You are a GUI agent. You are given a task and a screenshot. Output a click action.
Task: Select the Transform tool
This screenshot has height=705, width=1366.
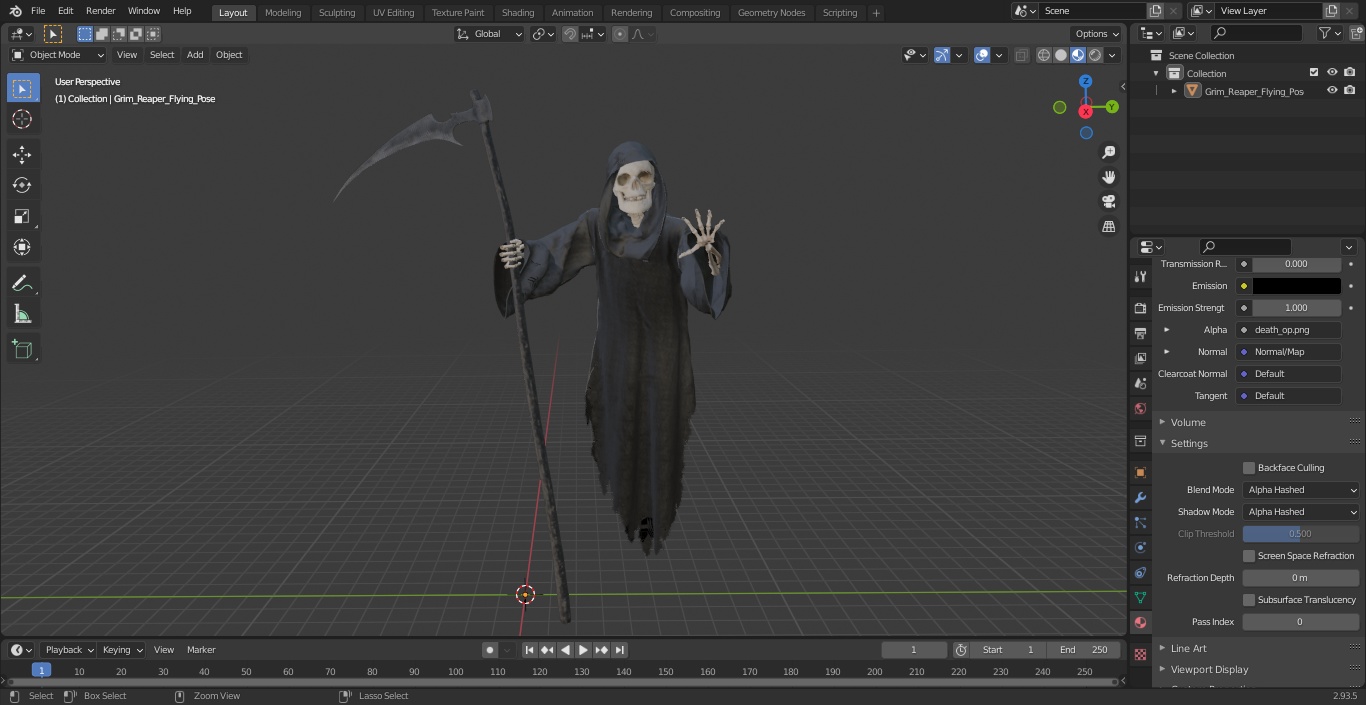(x=22, y=247)
